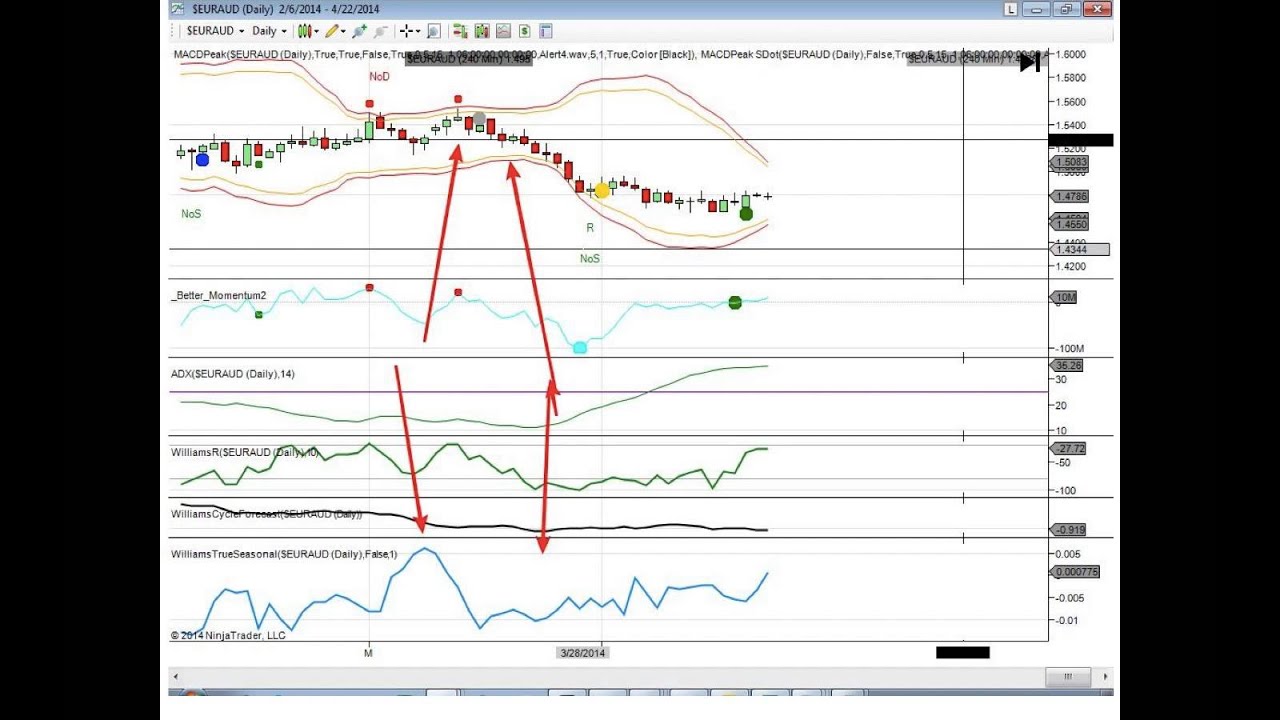The image size is (1280, 720).
Task: Click the L link button in title bar
Action: (x=1011, y=9)
